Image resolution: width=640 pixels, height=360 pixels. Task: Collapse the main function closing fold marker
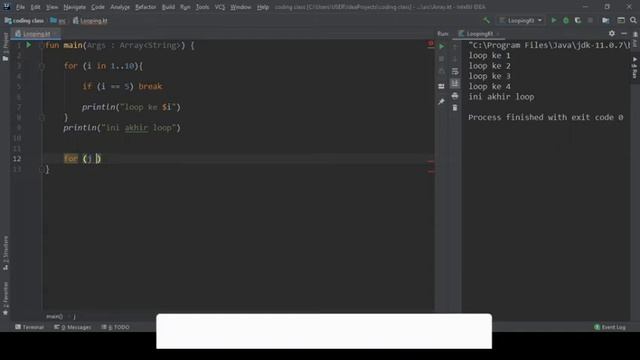coord(42,169)
